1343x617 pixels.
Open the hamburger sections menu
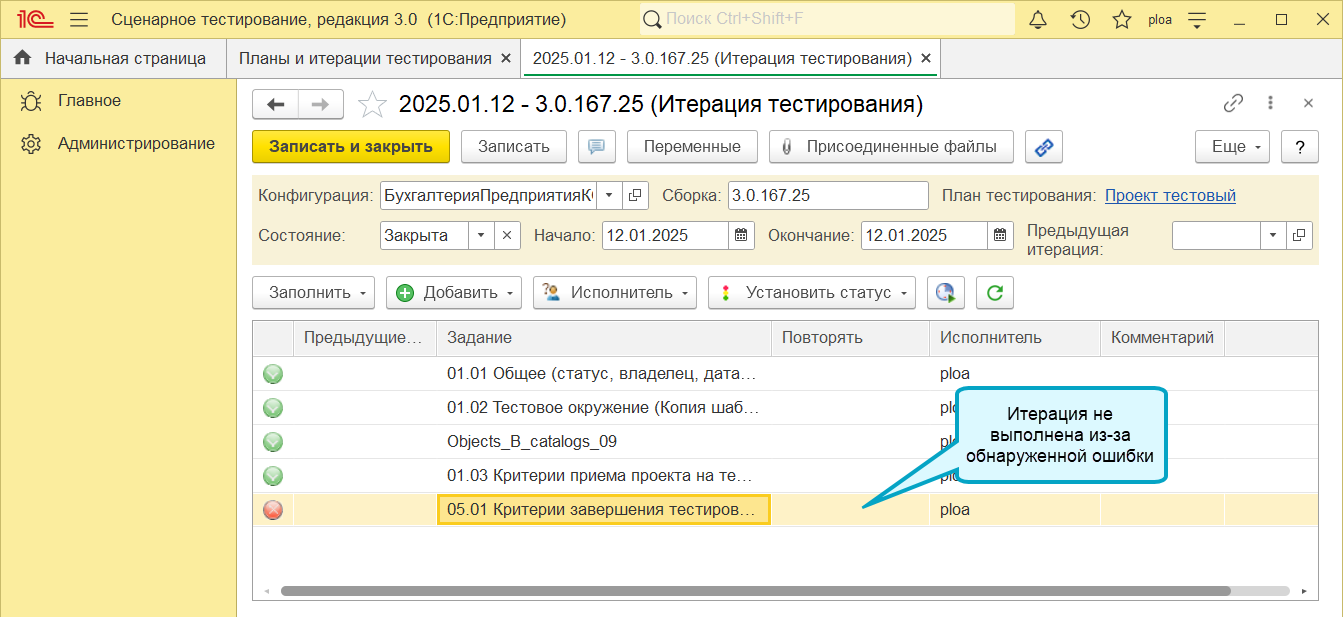[x=80, y=19]
